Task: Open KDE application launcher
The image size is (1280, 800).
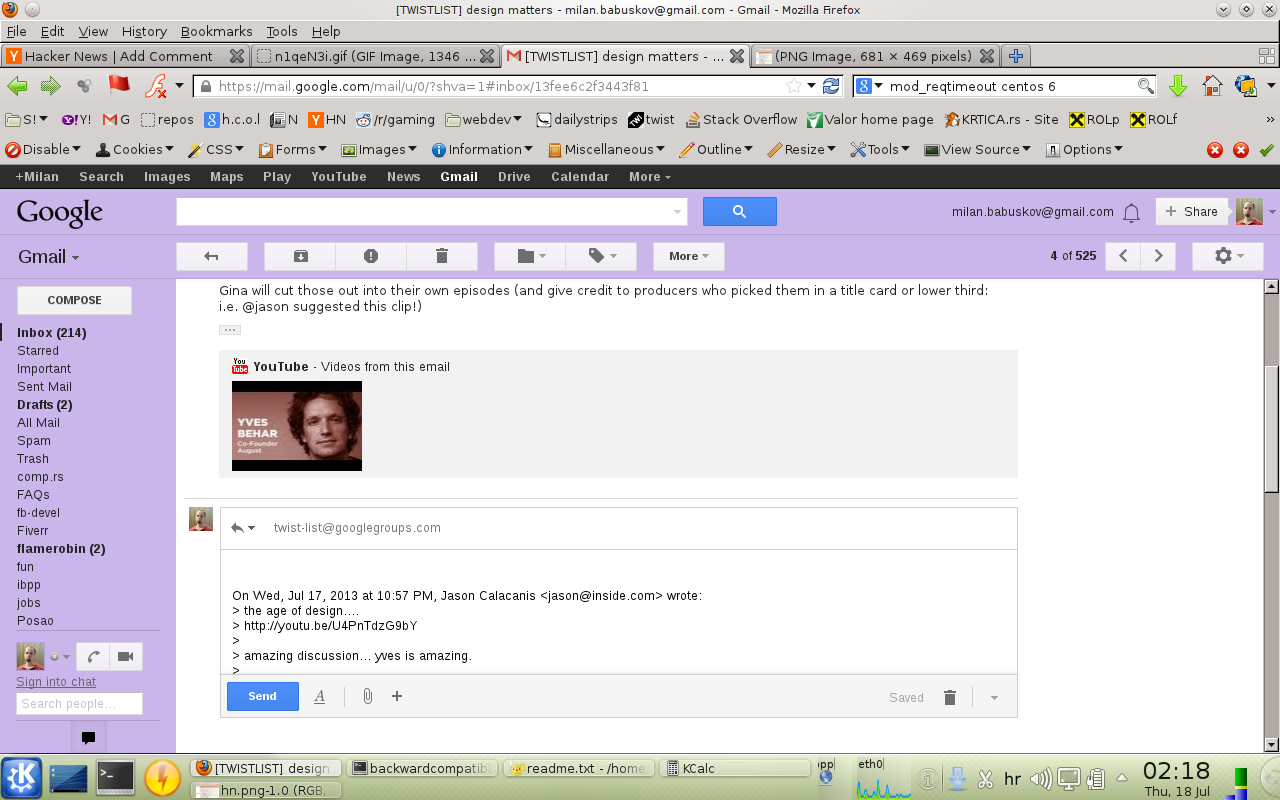Action: point(21,777)
